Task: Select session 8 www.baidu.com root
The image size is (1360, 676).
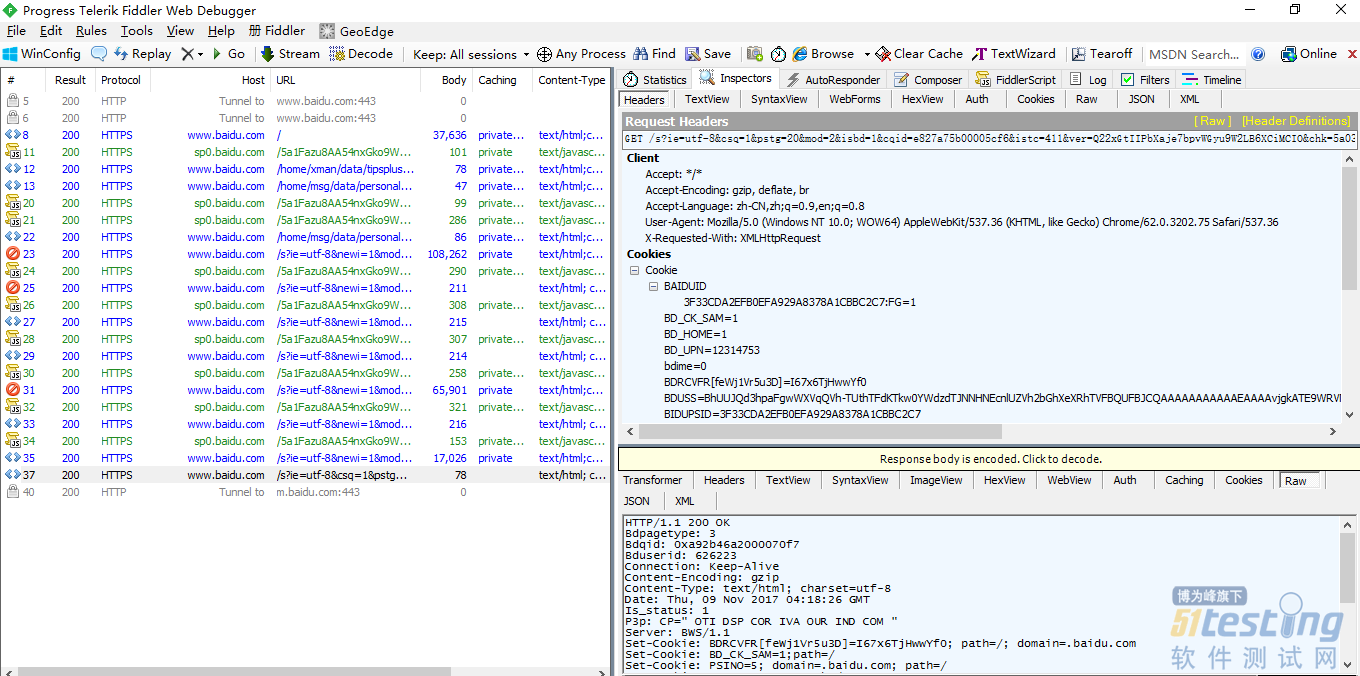Action: click(x=305, y=135)
